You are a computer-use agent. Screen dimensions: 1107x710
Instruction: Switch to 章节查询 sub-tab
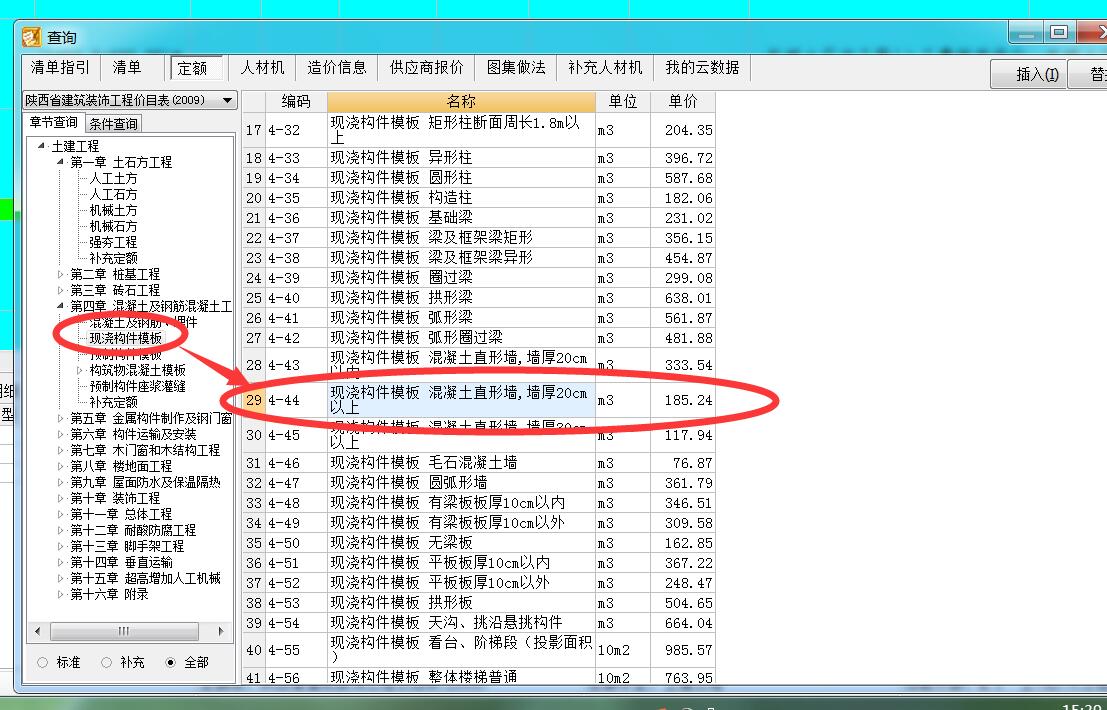click(x=54, y=122)
